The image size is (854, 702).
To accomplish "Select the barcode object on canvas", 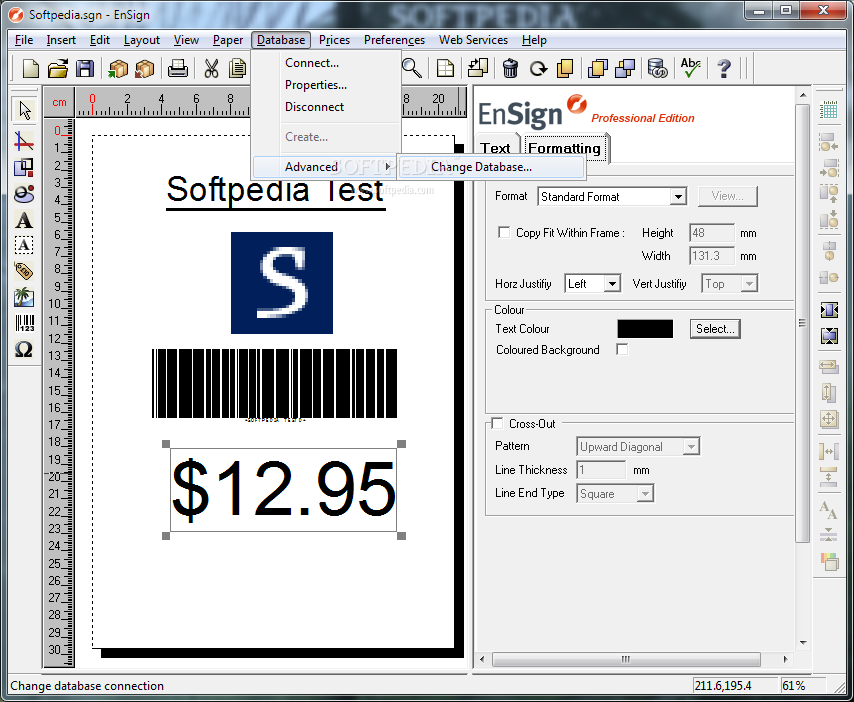I will point(274,384).
